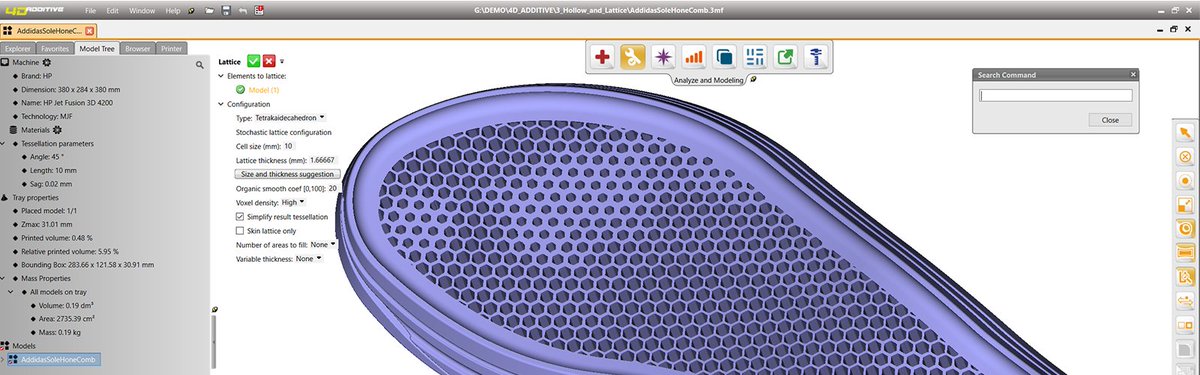Click the circled X tool in right toolbar
Viewport: 1200px width, 375px height.
(1185, 157)
